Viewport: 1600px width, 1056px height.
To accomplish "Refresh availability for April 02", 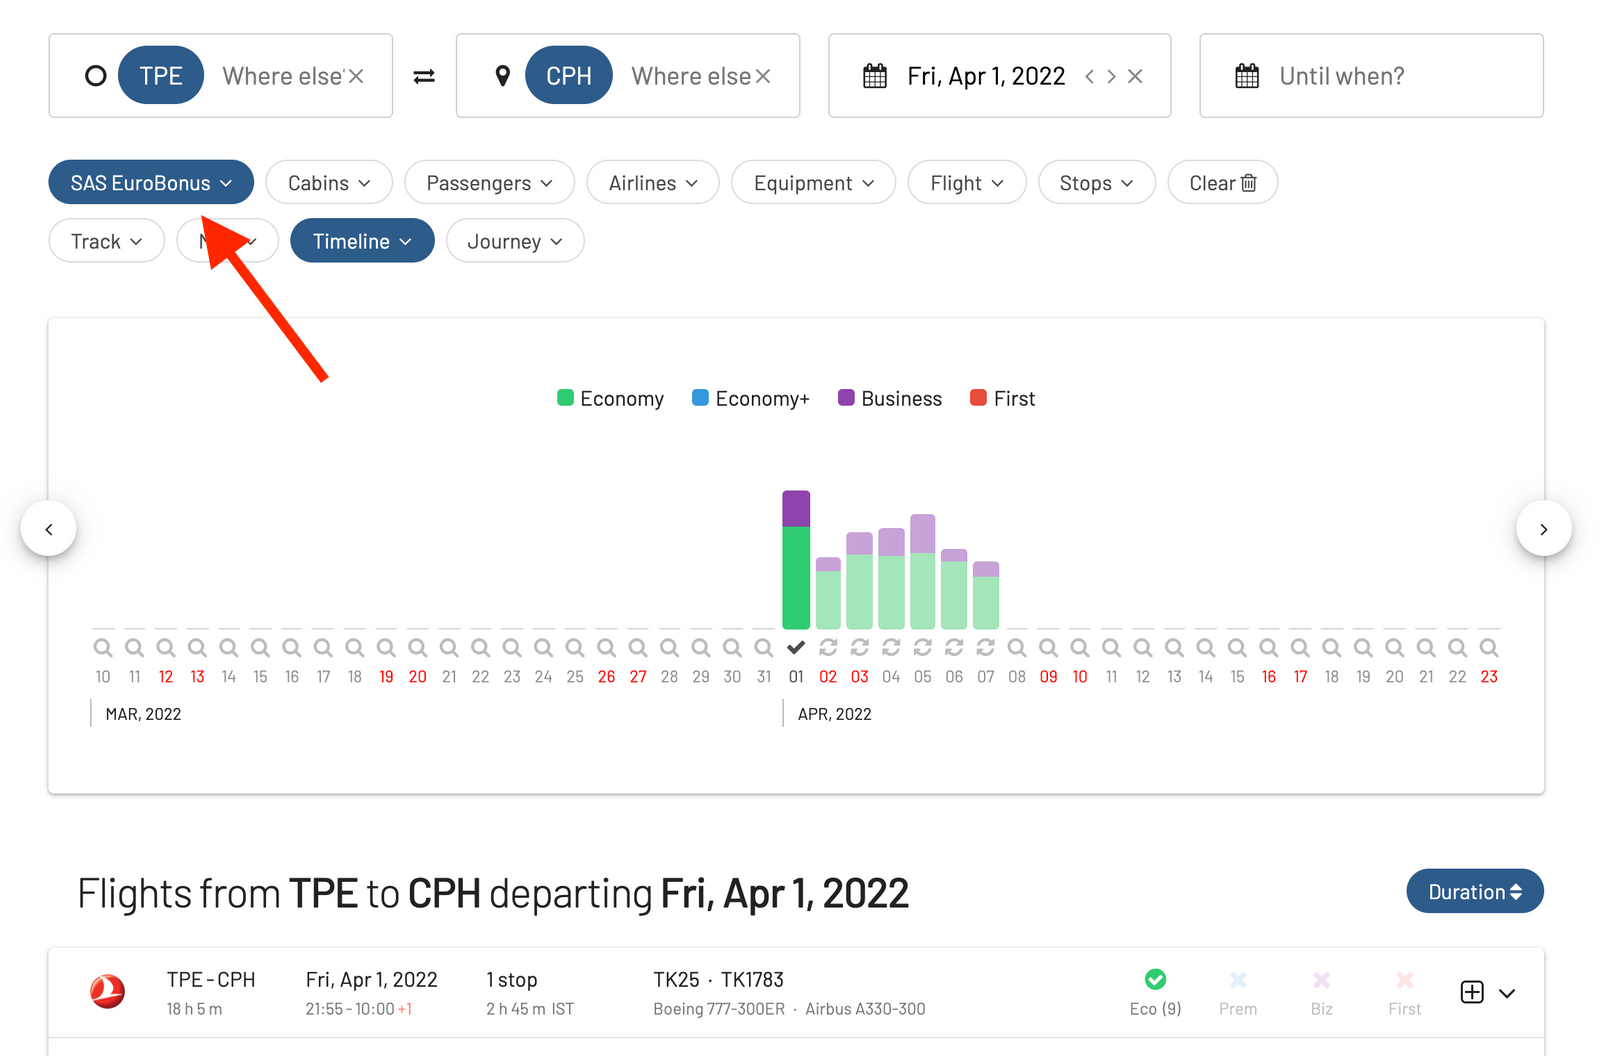I will pyautogui.click(x=828, y=647).
